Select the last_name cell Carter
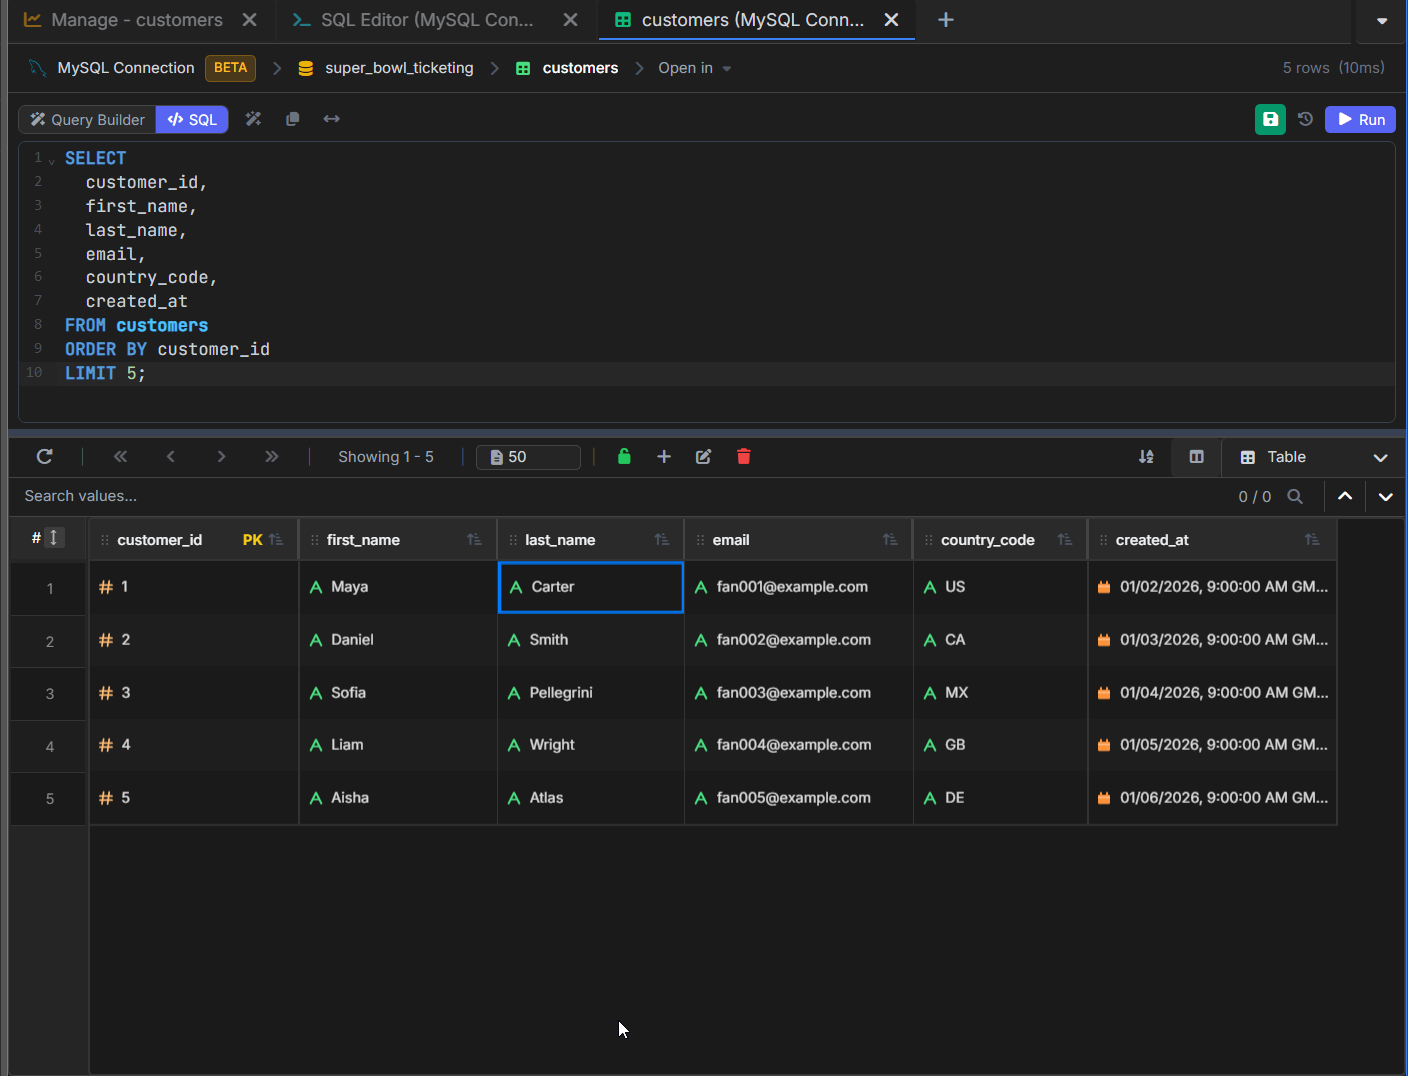 point(591,587)
